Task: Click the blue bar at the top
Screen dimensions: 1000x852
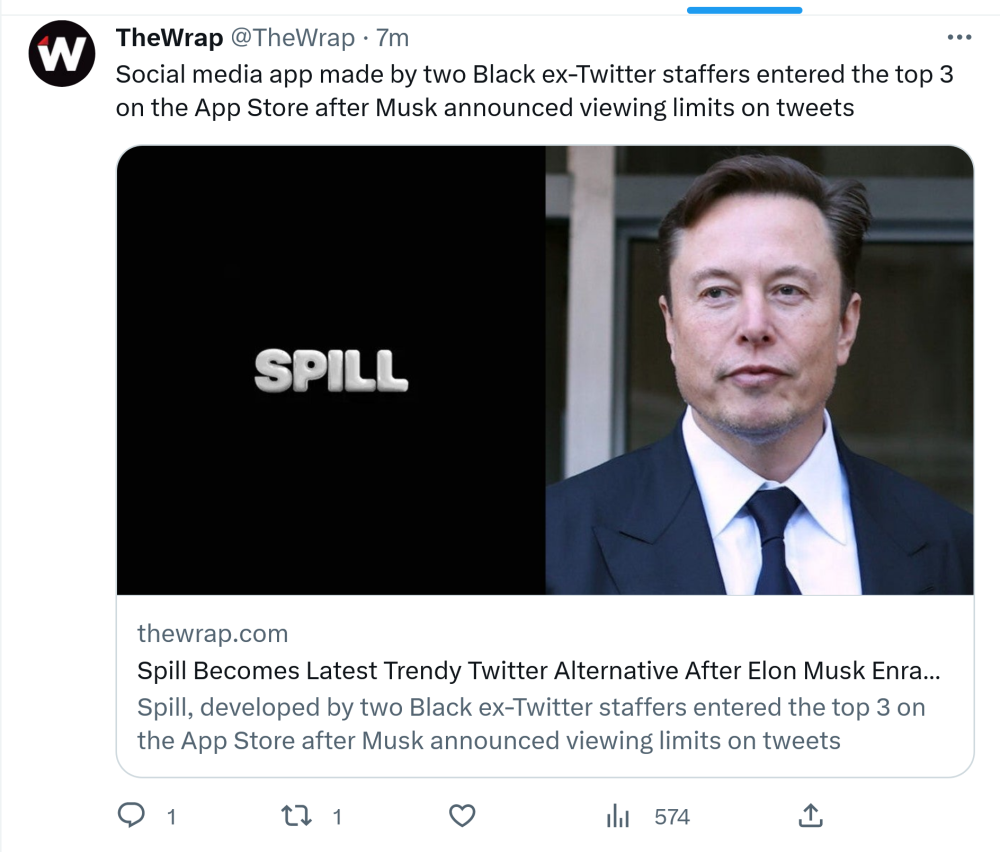Action: pos(744,10)
